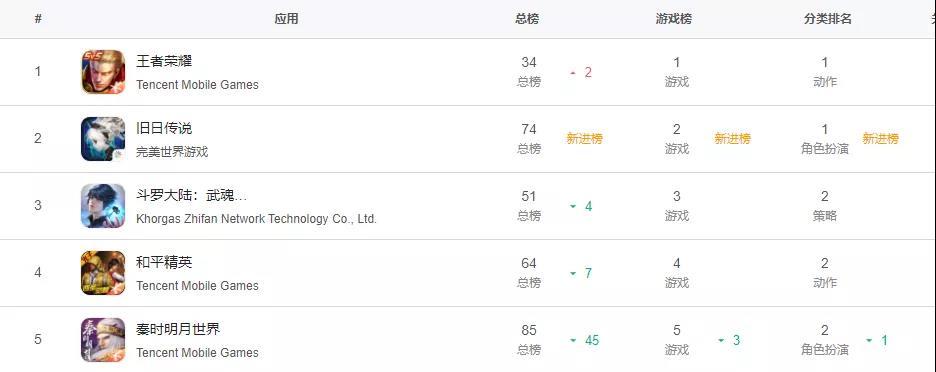Sort by the 游戏榜 column header
This screenshot has width=936, height=372.
coord(674,19)
